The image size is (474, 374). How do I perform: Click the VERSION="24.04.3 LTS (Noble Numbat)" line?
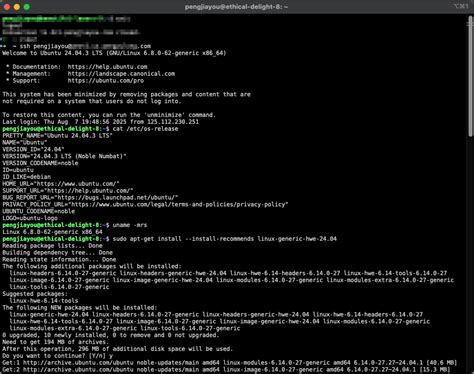pyautogui.click(x=64, y=156)
